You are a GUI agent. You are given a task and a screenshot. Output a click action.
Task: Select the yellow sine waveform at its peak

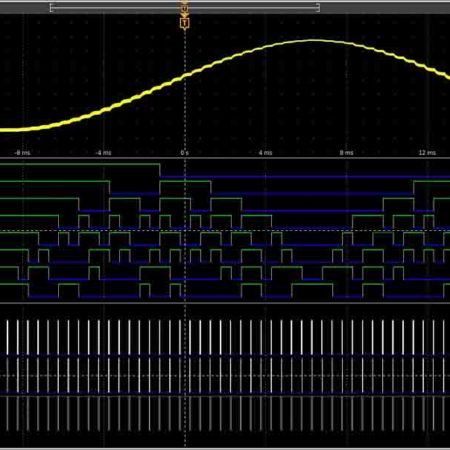pyautogui.click(x=313, y=41)
